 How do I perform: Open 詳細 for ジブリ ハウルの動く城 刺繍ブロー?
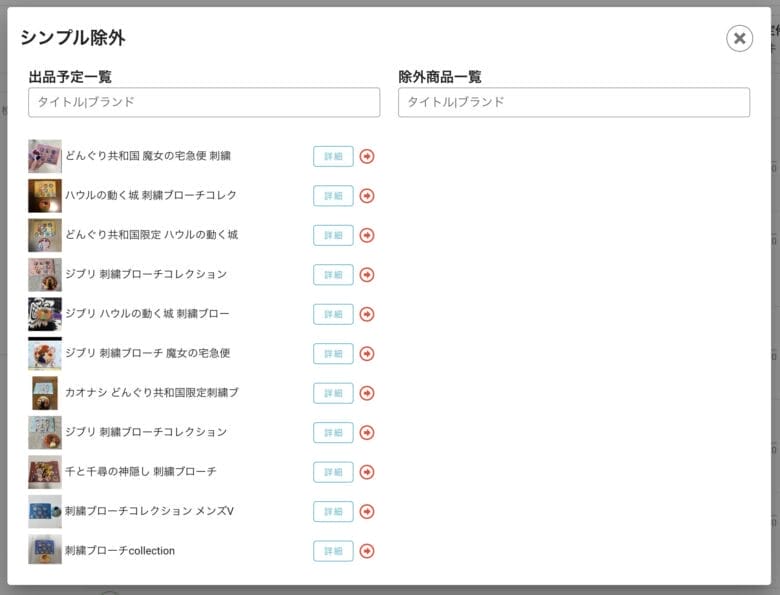pos(333,314)
